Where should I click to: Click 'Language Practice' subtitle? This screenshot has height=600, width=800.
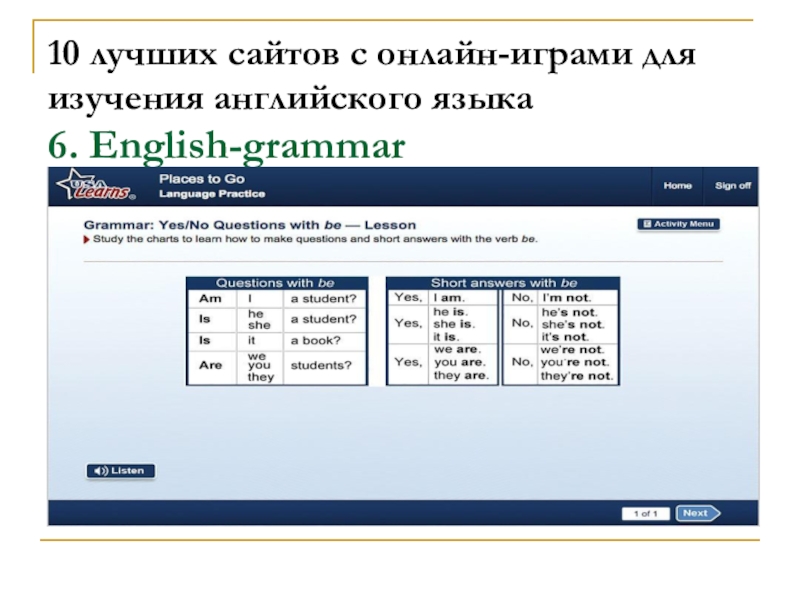point(212,194)
